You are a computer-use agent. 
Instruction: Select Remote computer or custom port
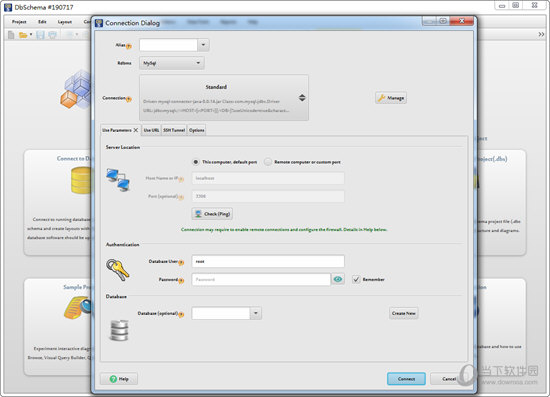coord(268,162)
